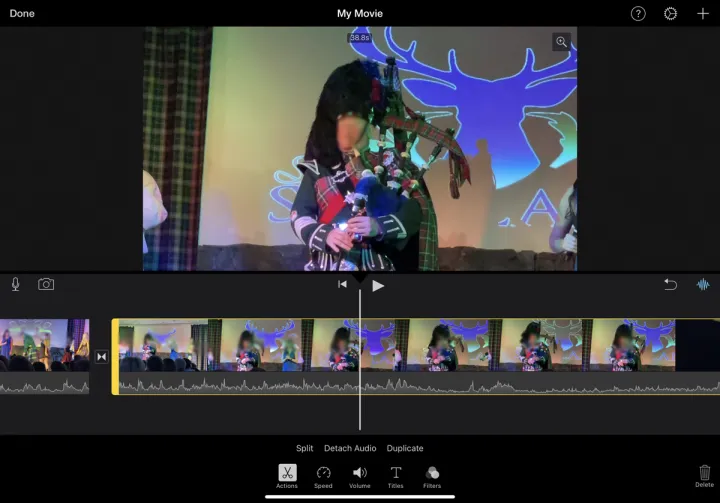Open the camera capture icon
The height and width of the screenshot is (503, 720).
point(46,285)
